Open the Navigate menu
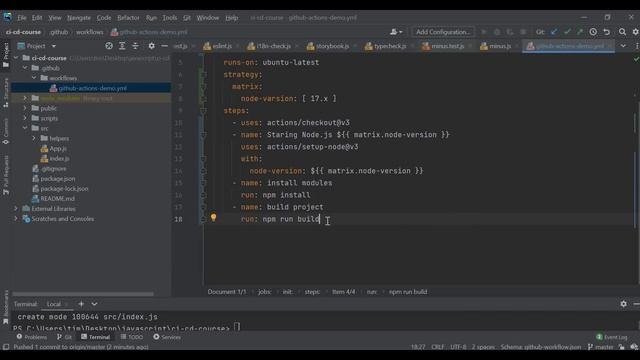Image resolution: width=640 pixels, height=360 pixels. (x=79, y=18)
